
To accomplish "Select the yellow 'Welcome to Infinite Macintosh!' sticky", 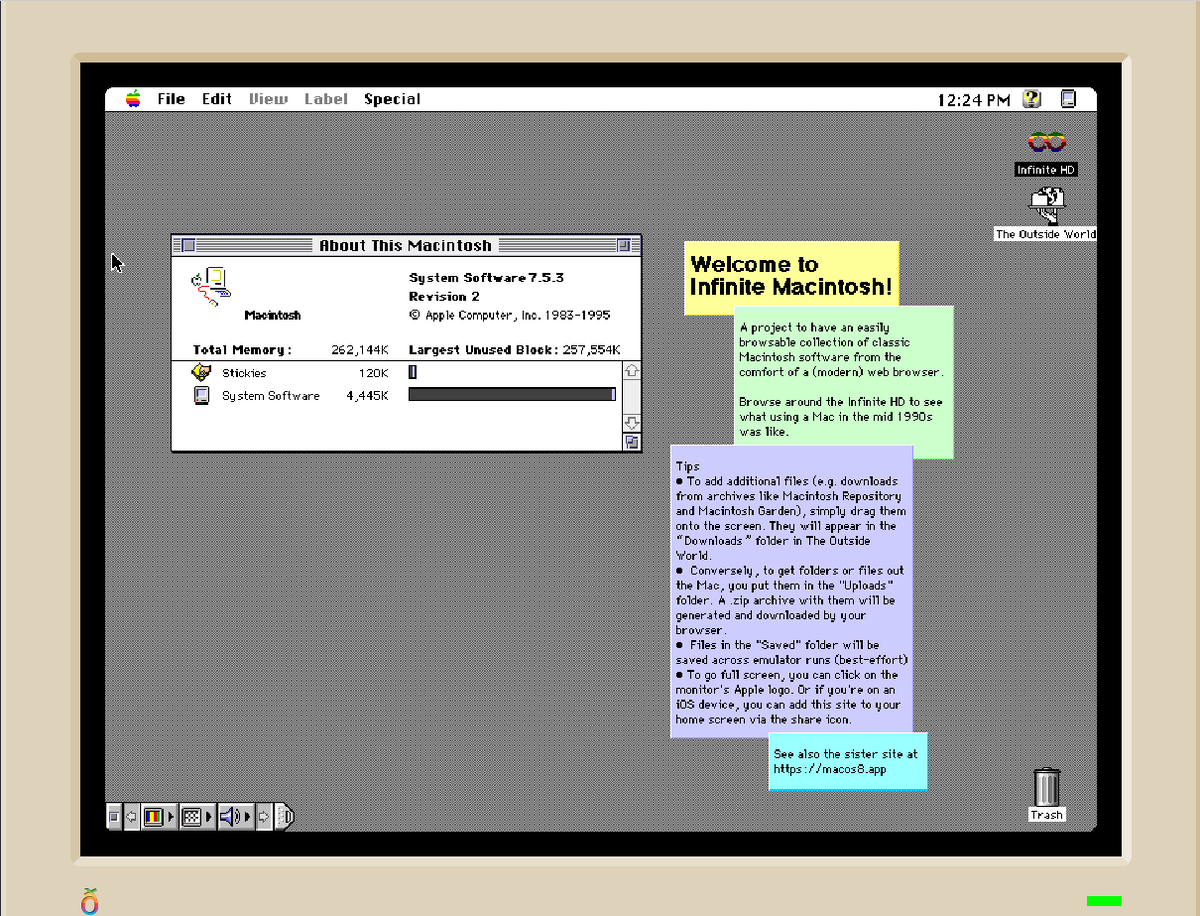I will [791, 277].
